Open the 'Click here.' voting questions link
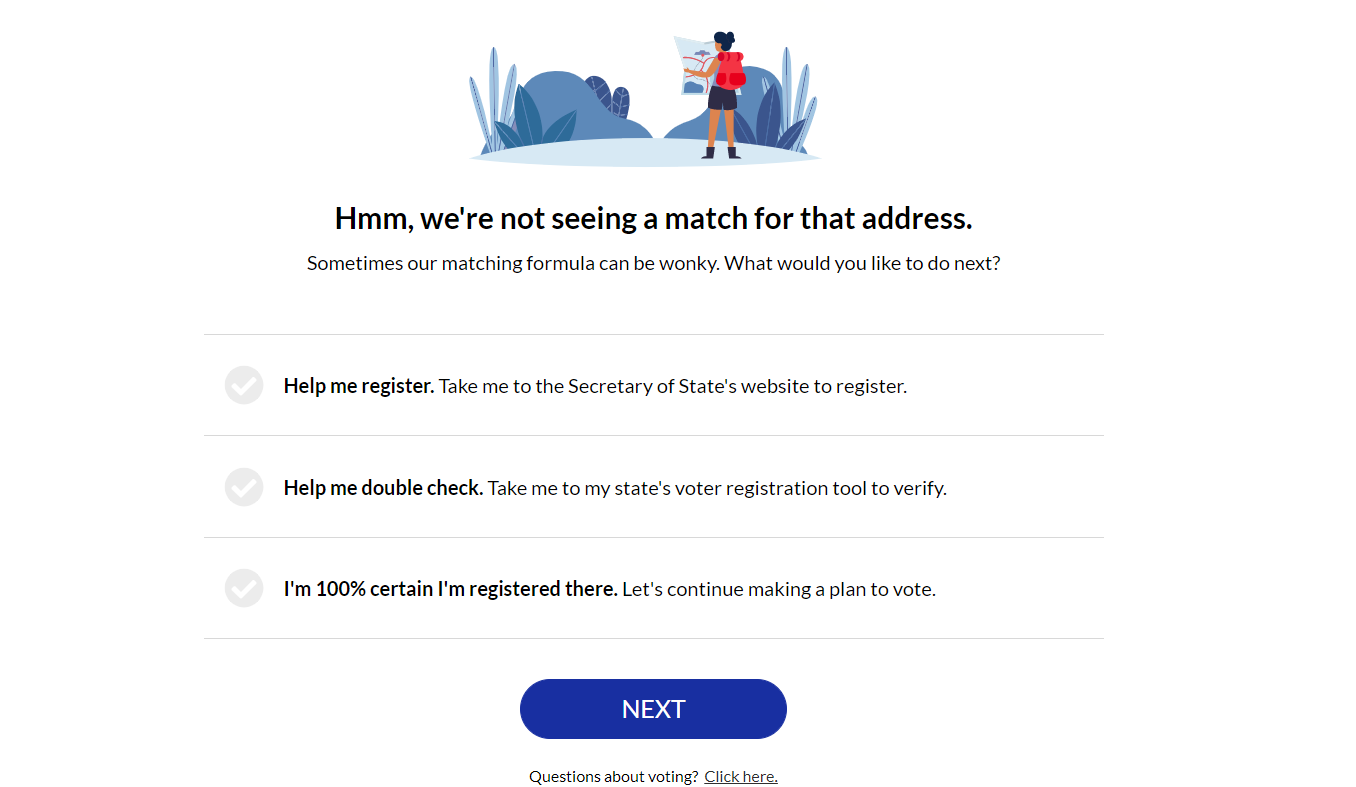 click(x=741, y=777)
